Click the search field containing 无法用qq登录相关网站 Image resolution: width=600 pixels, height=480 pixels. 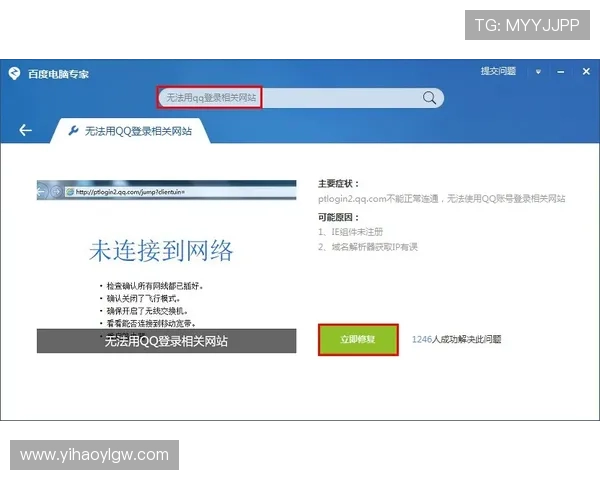tap(301, 98)
